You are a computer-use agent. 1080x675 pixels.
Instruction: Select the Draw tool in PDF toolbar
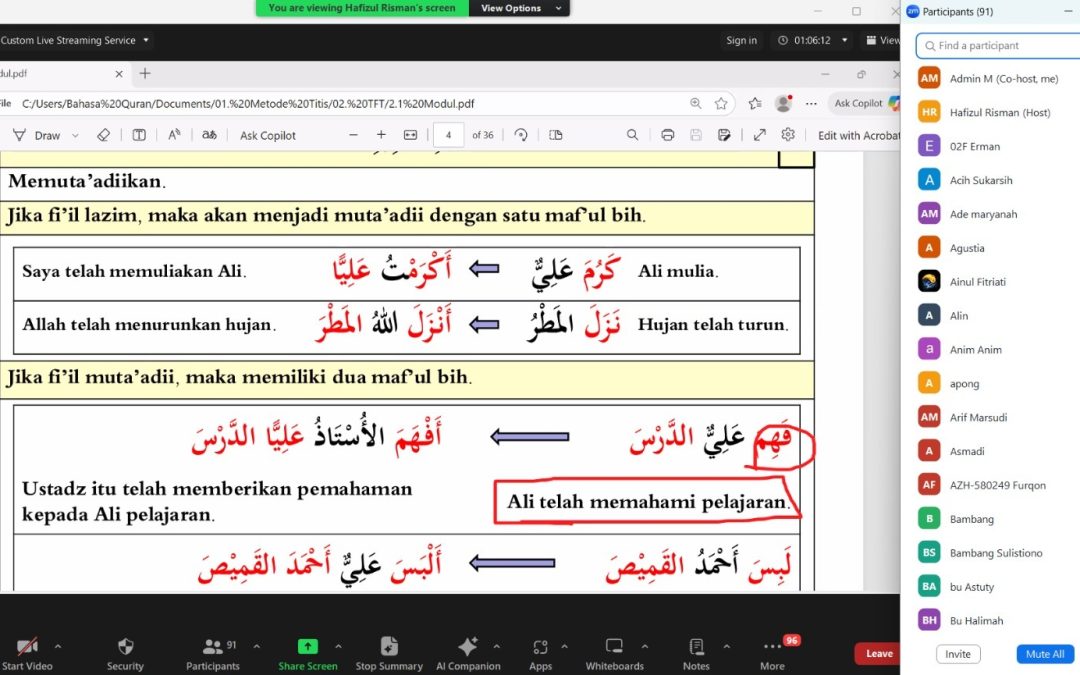click(x=37, y=135)
